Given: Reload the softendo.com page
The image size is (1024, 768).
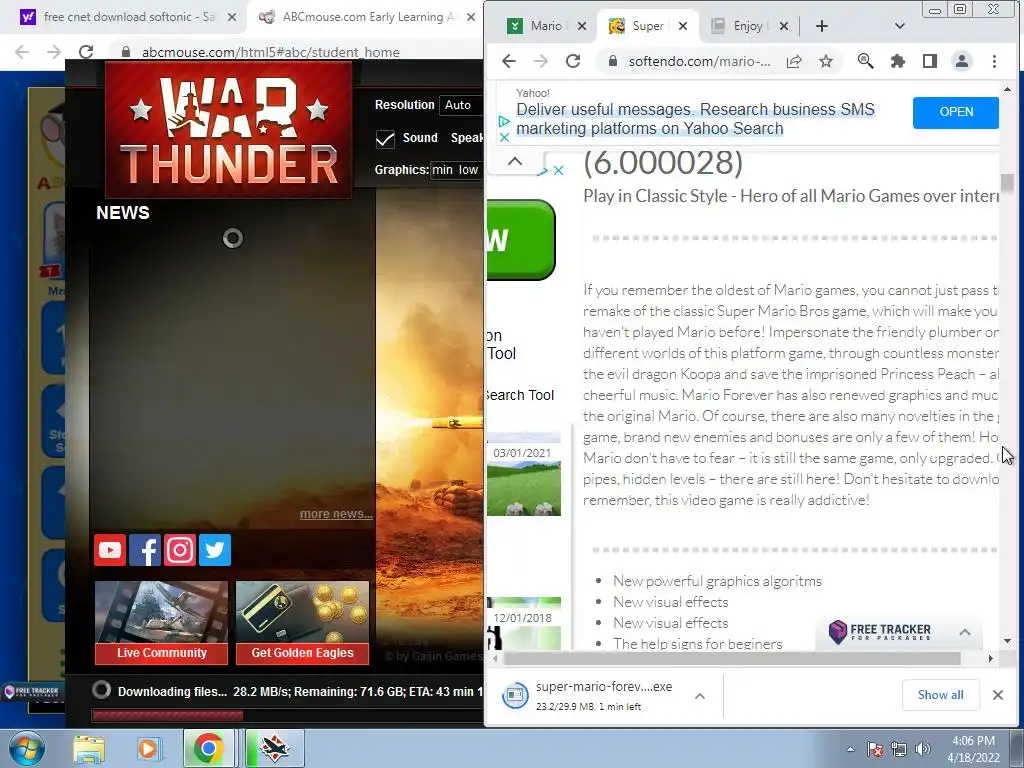Looking at the screenshot, I should click(x=573, y=61).
